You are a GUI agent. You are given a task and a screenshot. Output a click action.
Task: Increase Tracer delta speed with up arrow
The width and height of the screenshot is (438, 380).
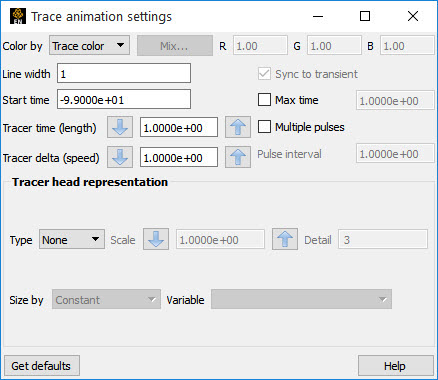(x=238, y=157)
